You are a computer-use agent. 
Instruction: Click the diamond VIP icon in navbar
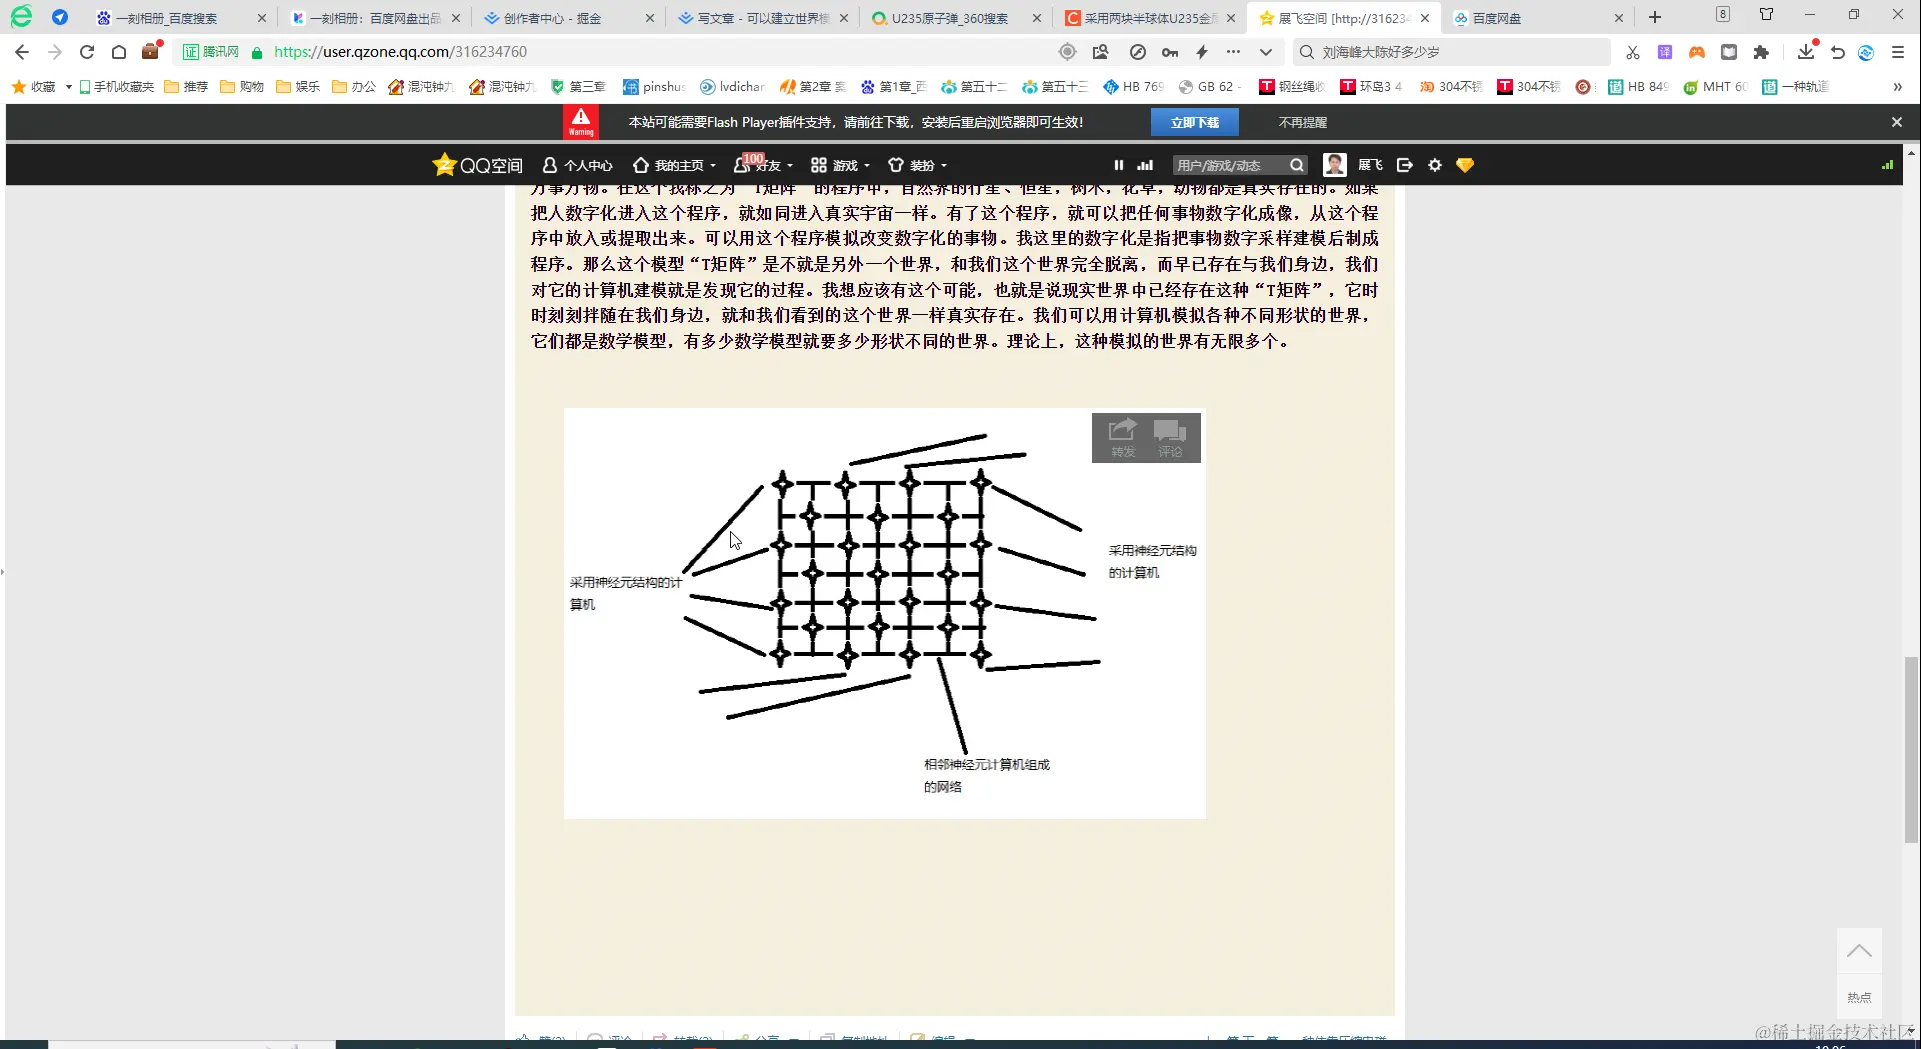(x=1464, y=165)
